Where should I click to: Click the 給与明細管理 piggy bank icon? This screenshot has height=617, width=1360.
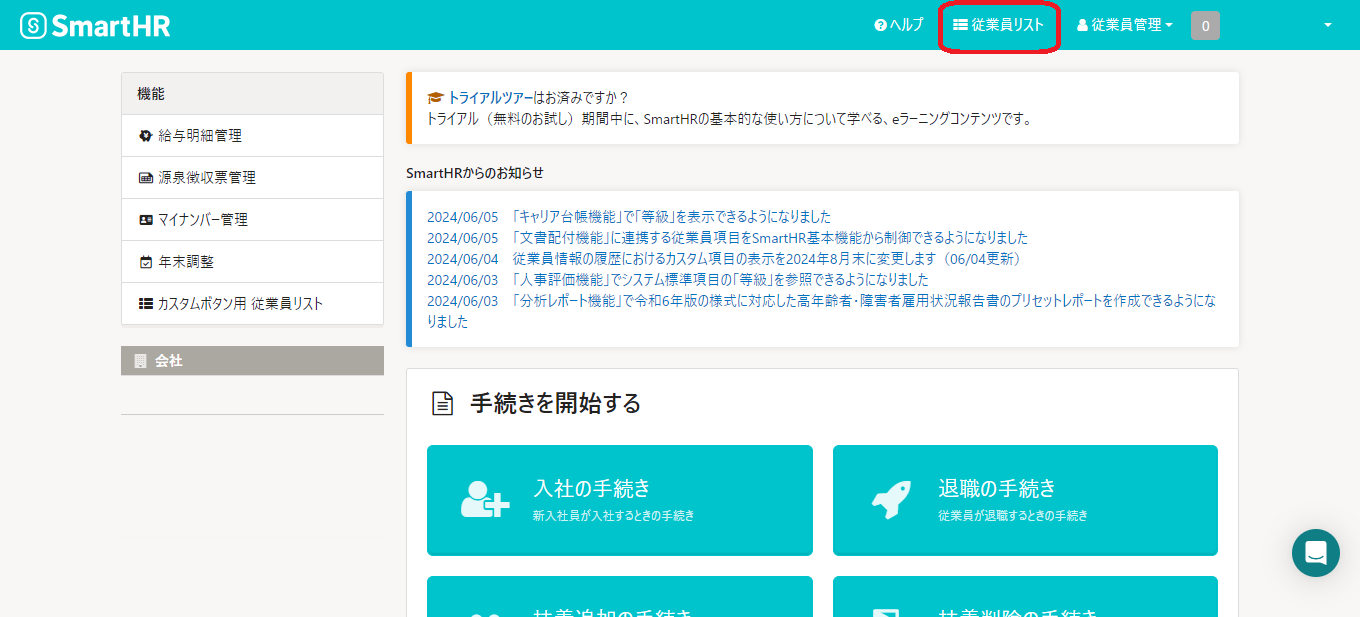pos(146,136)
